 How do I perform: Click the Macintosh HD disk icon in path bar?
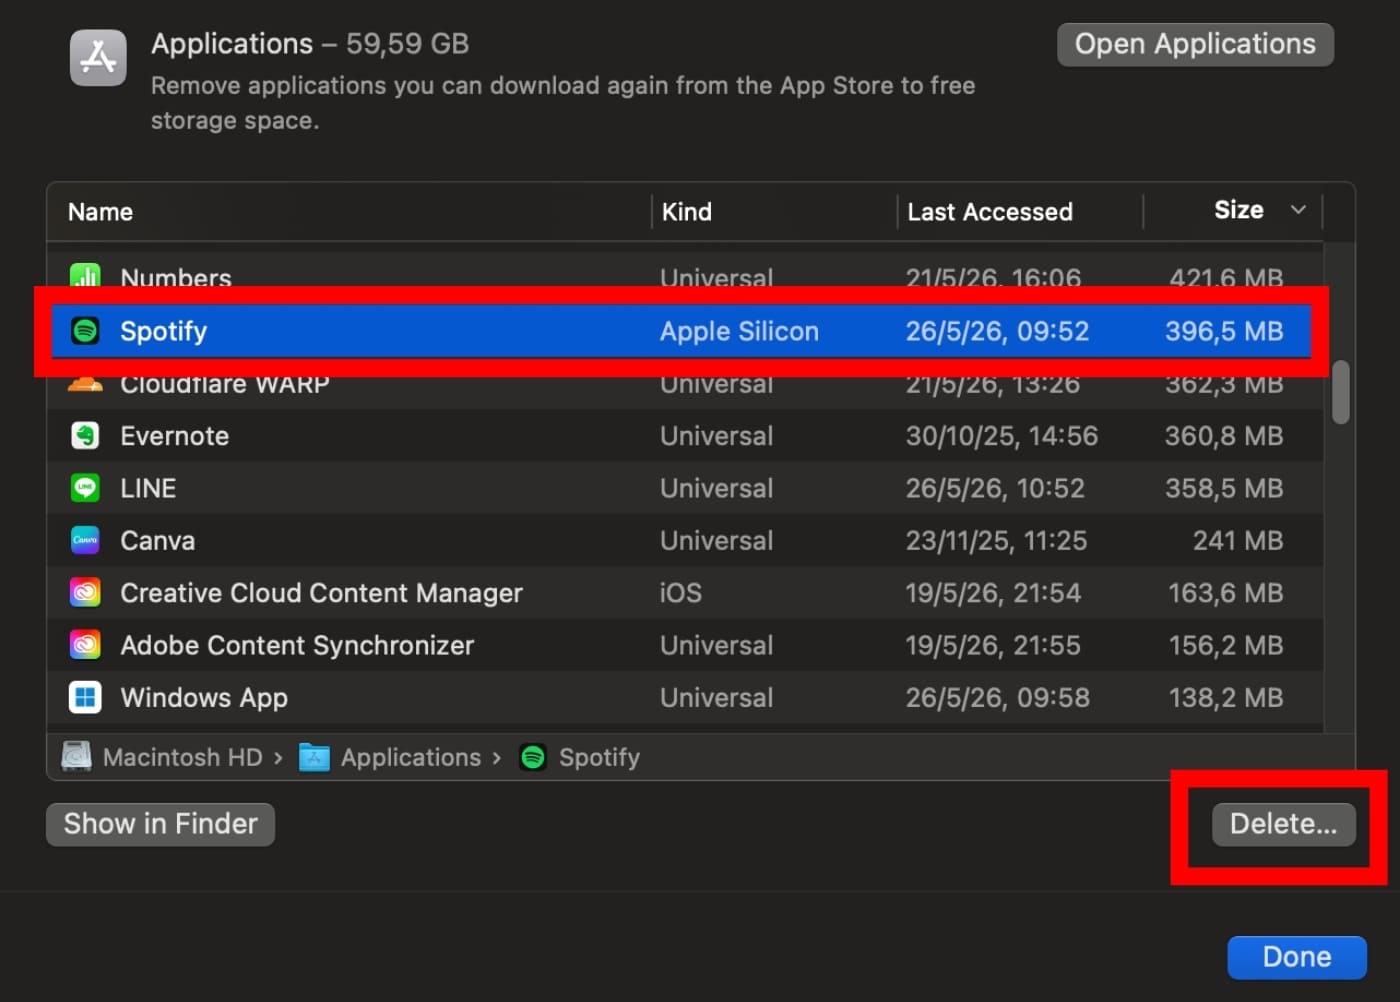point(76,757)
